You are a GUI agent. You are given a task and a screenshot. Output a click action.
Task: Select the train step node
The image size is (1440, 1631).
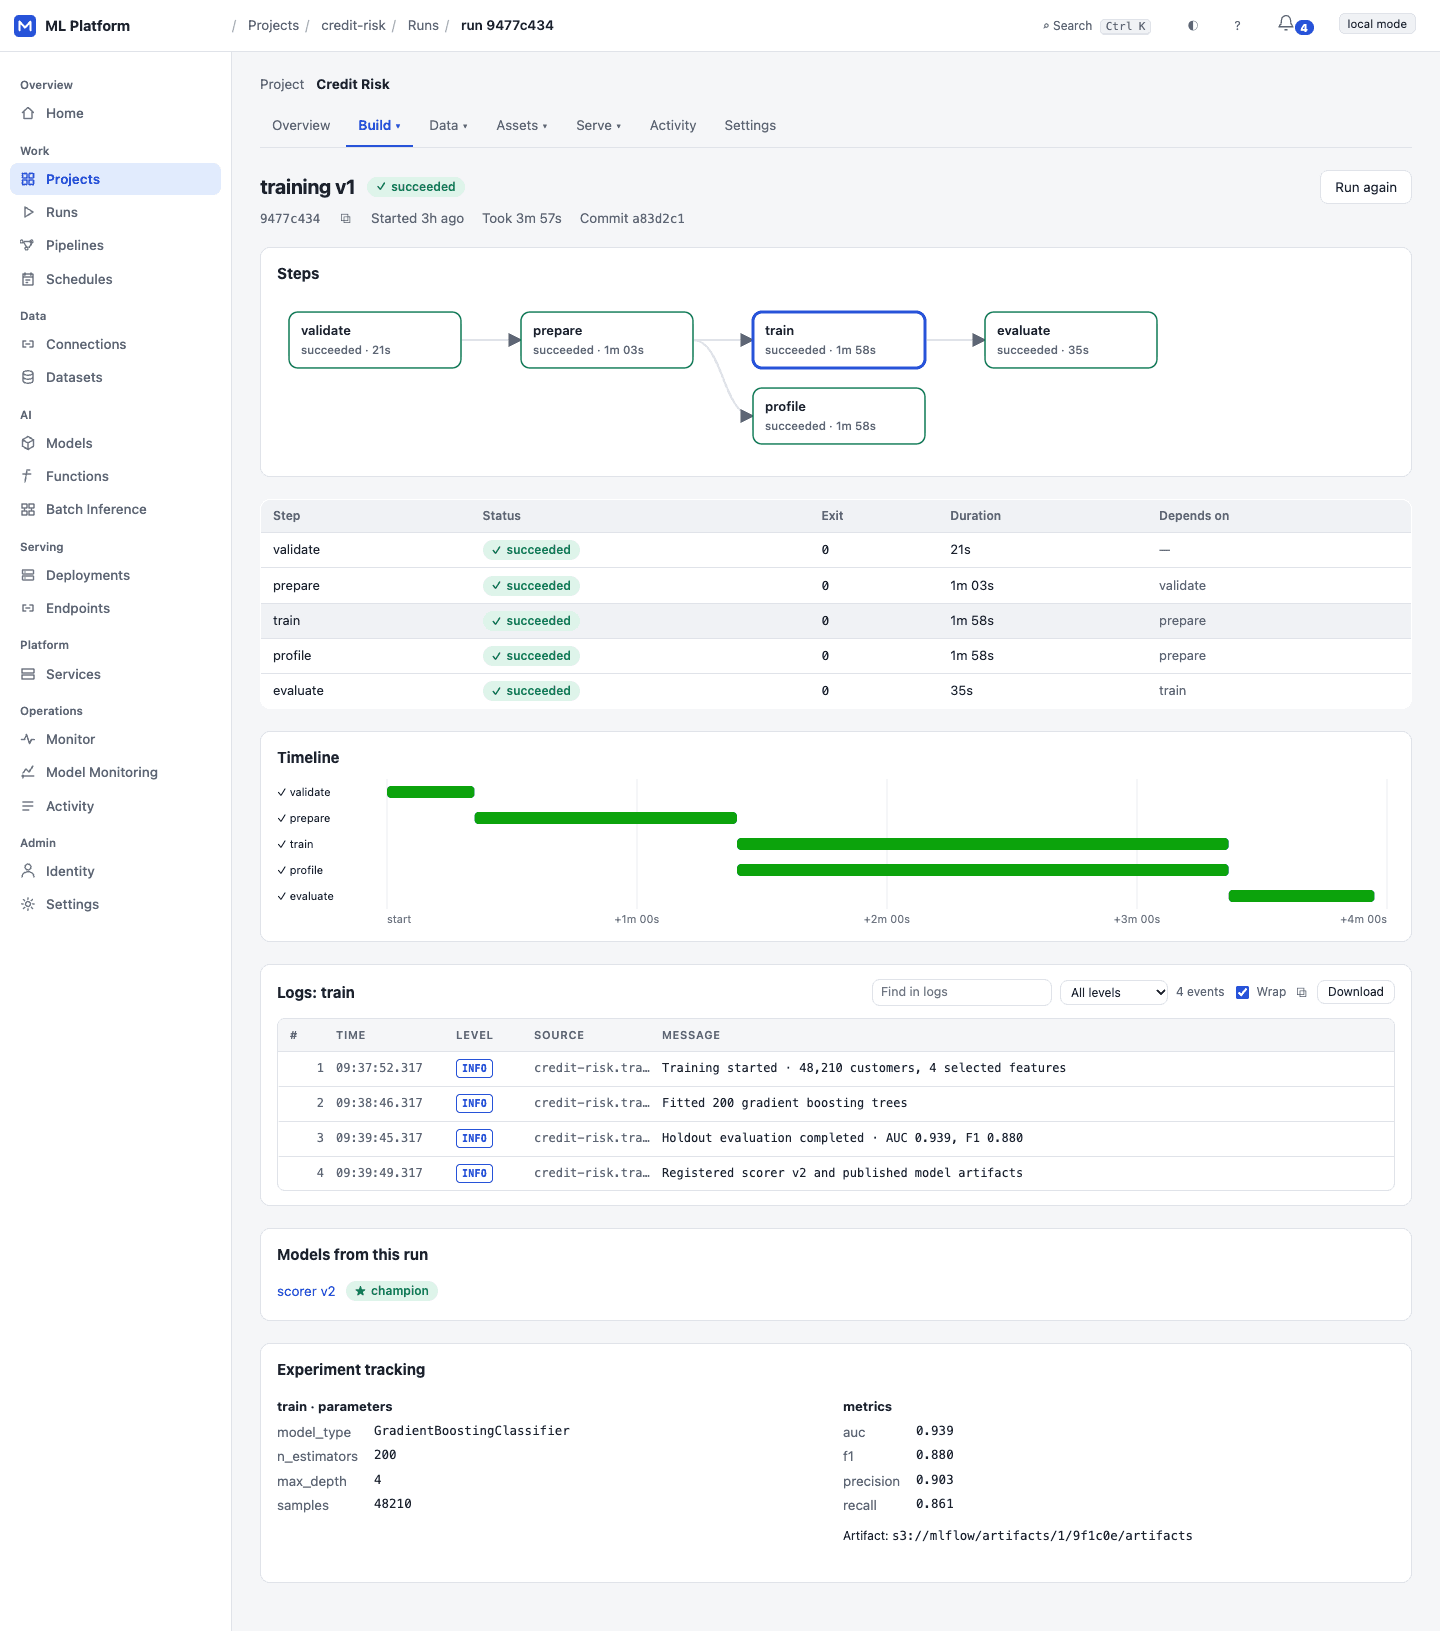(839, 340)
